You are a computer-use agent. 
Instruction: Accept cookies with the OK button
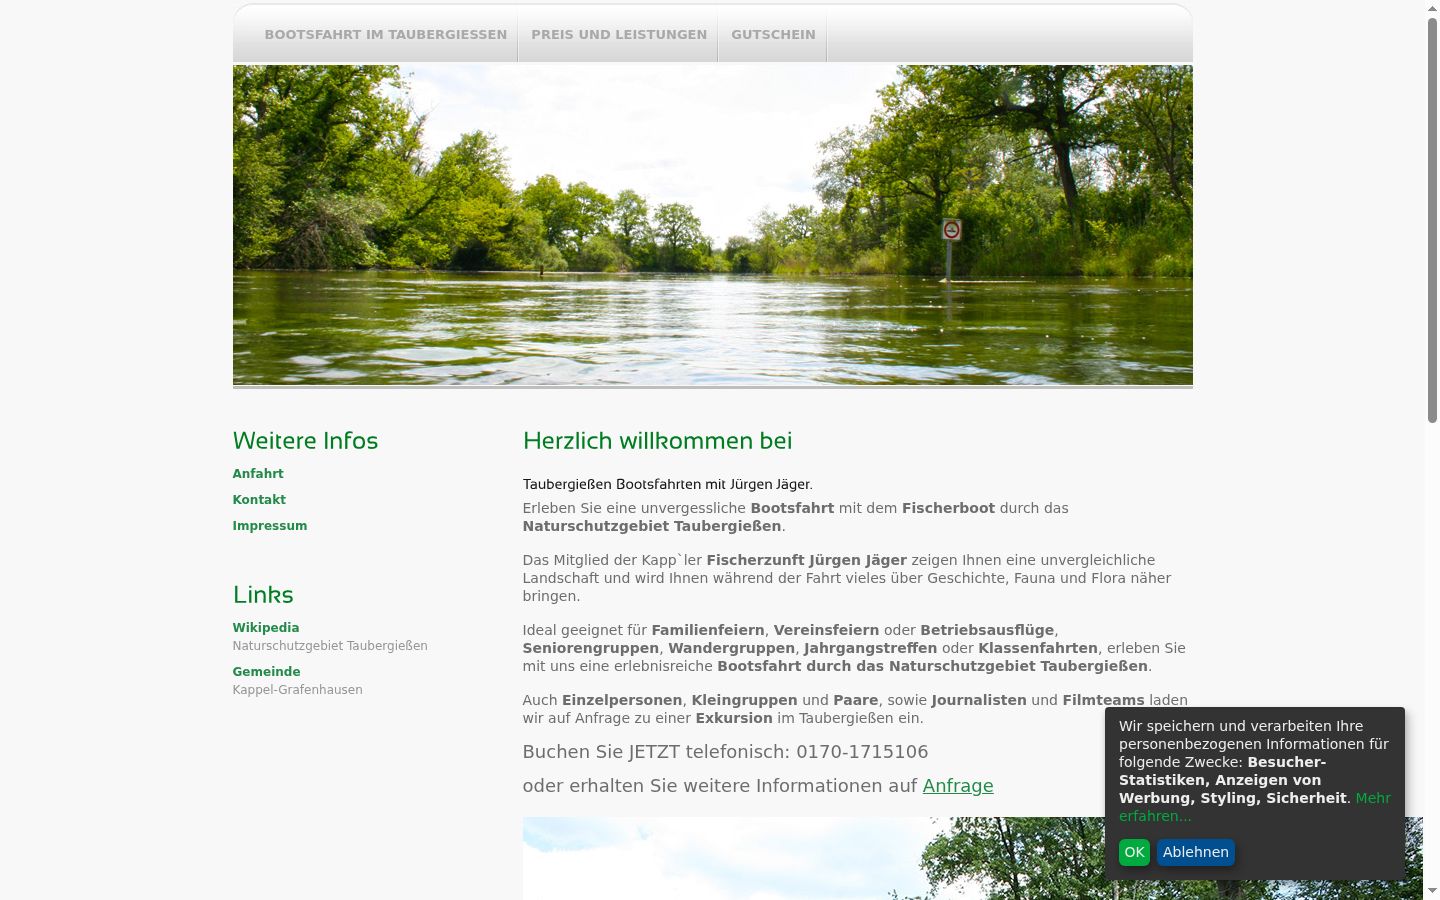tap(1134, 852)
